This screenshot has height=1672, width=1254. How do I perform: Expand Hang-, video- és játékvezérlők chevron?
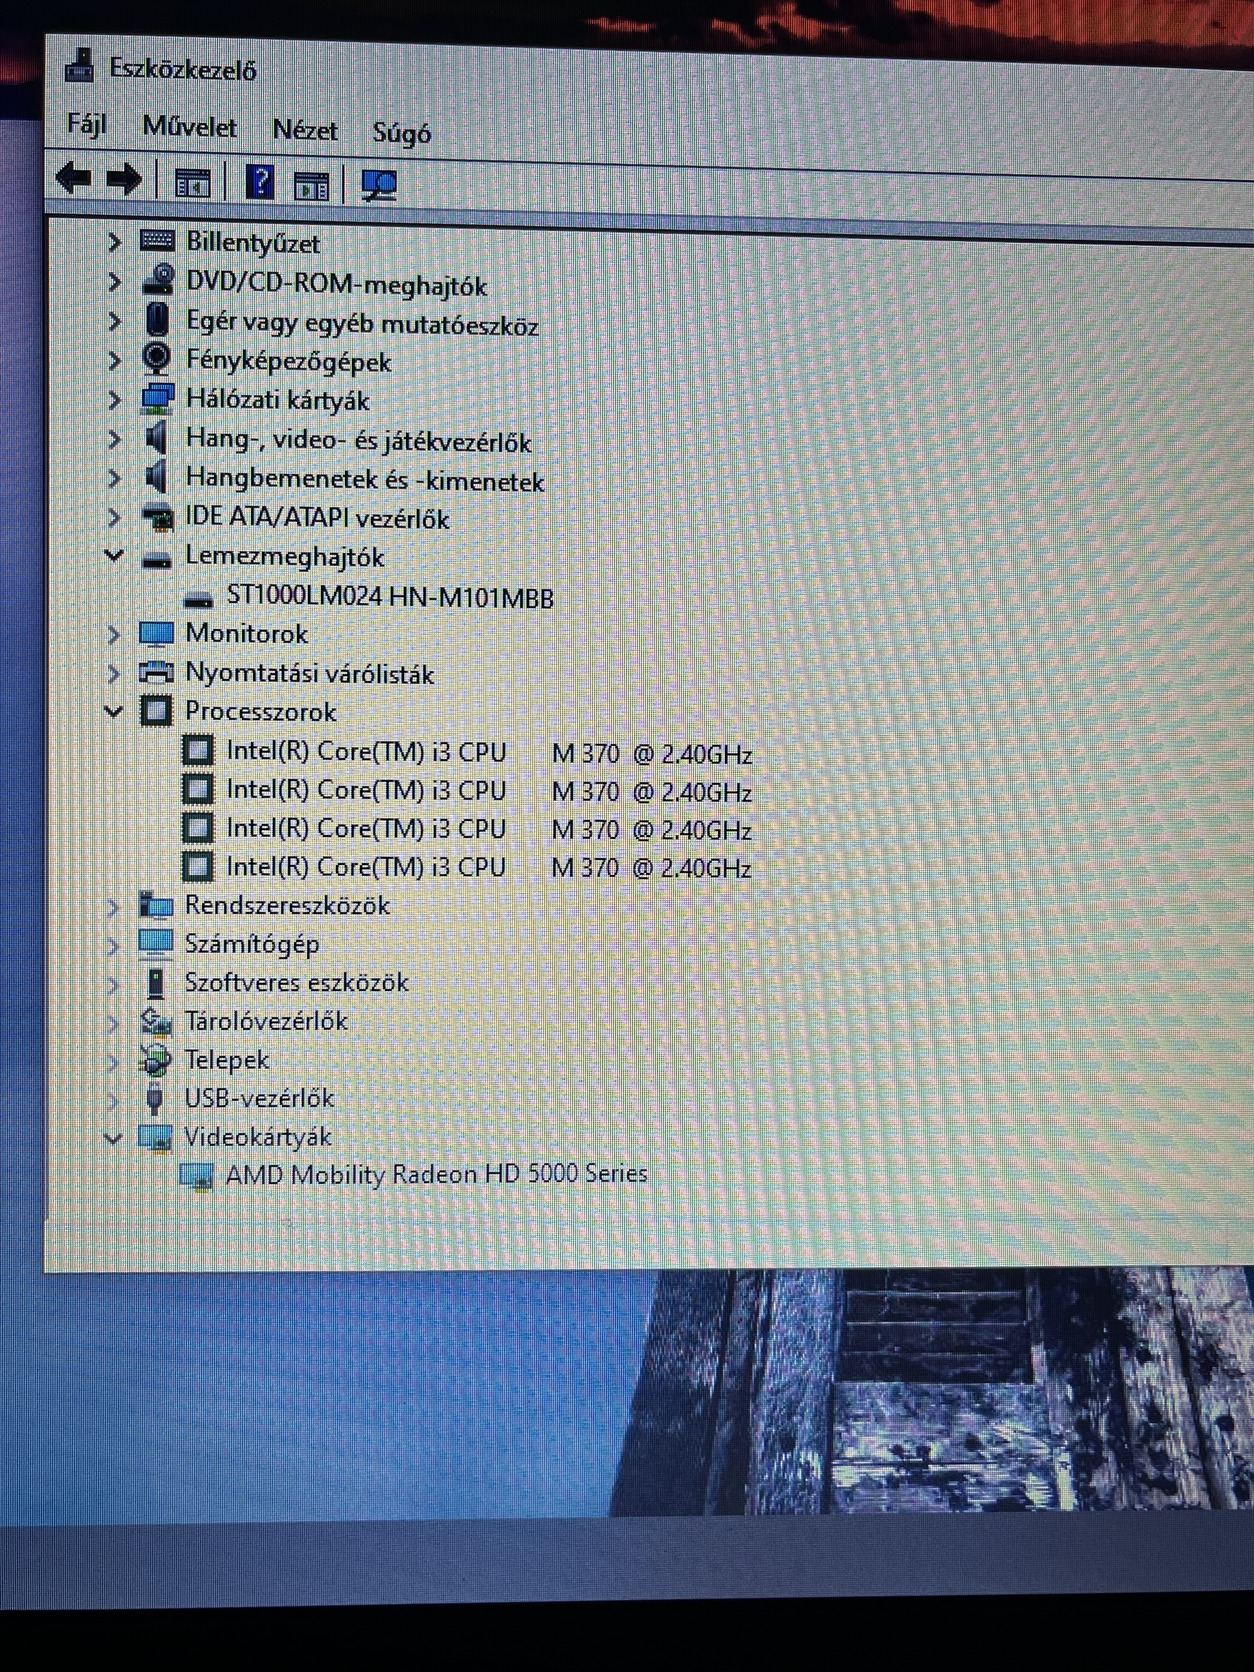click(x=114, y=439)
